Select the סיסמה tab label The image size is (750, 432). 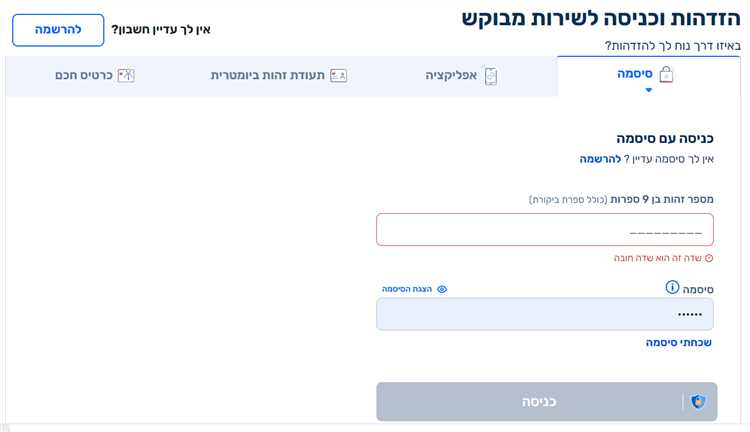click(x=635, y=74)
